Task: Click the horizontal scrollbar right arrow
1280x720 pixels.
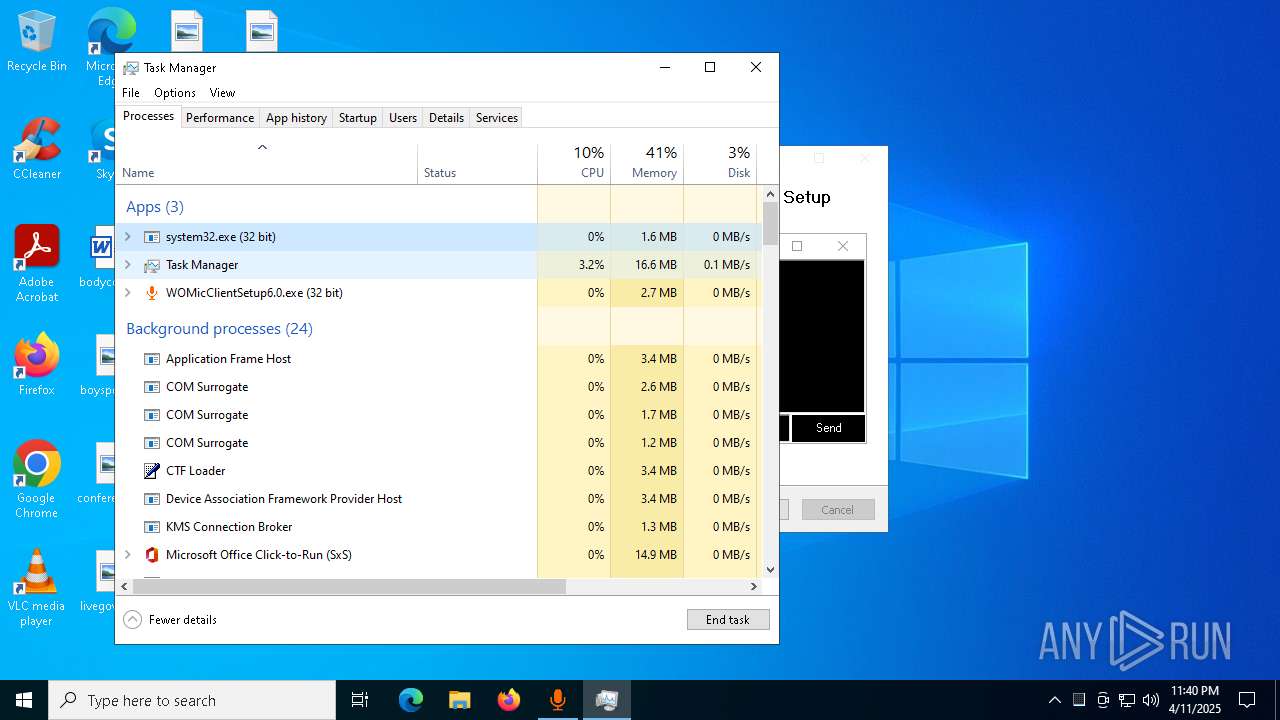Action: [x=754, y=587]
